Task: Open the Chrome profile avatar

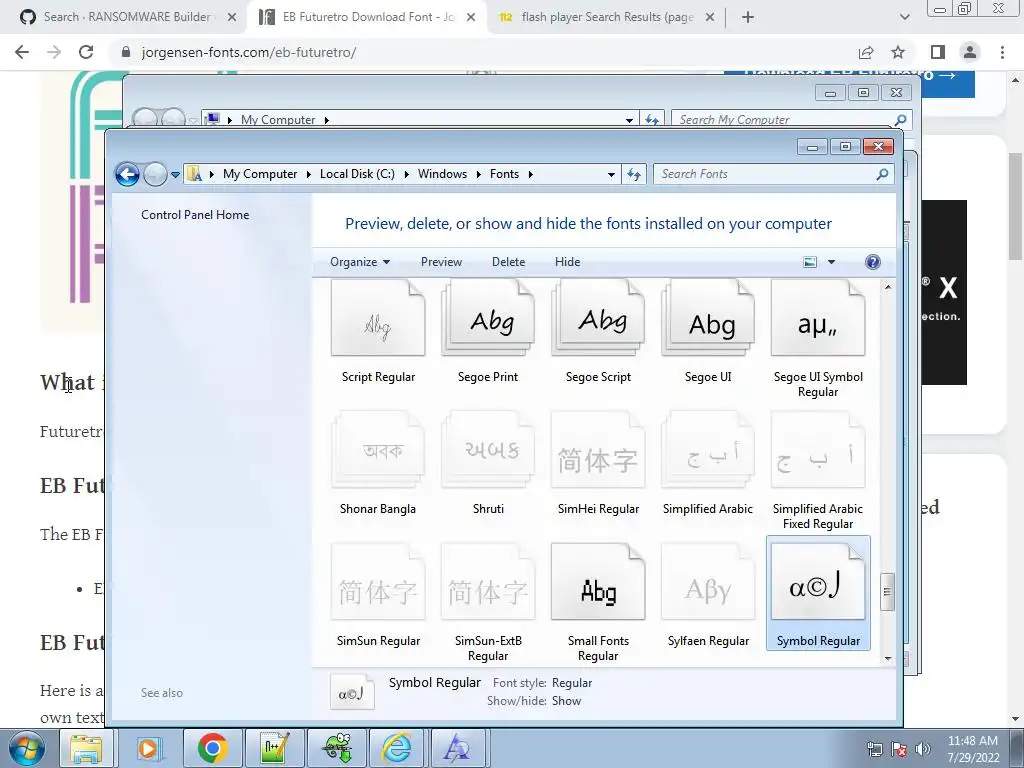Action: tap(970, 52)
